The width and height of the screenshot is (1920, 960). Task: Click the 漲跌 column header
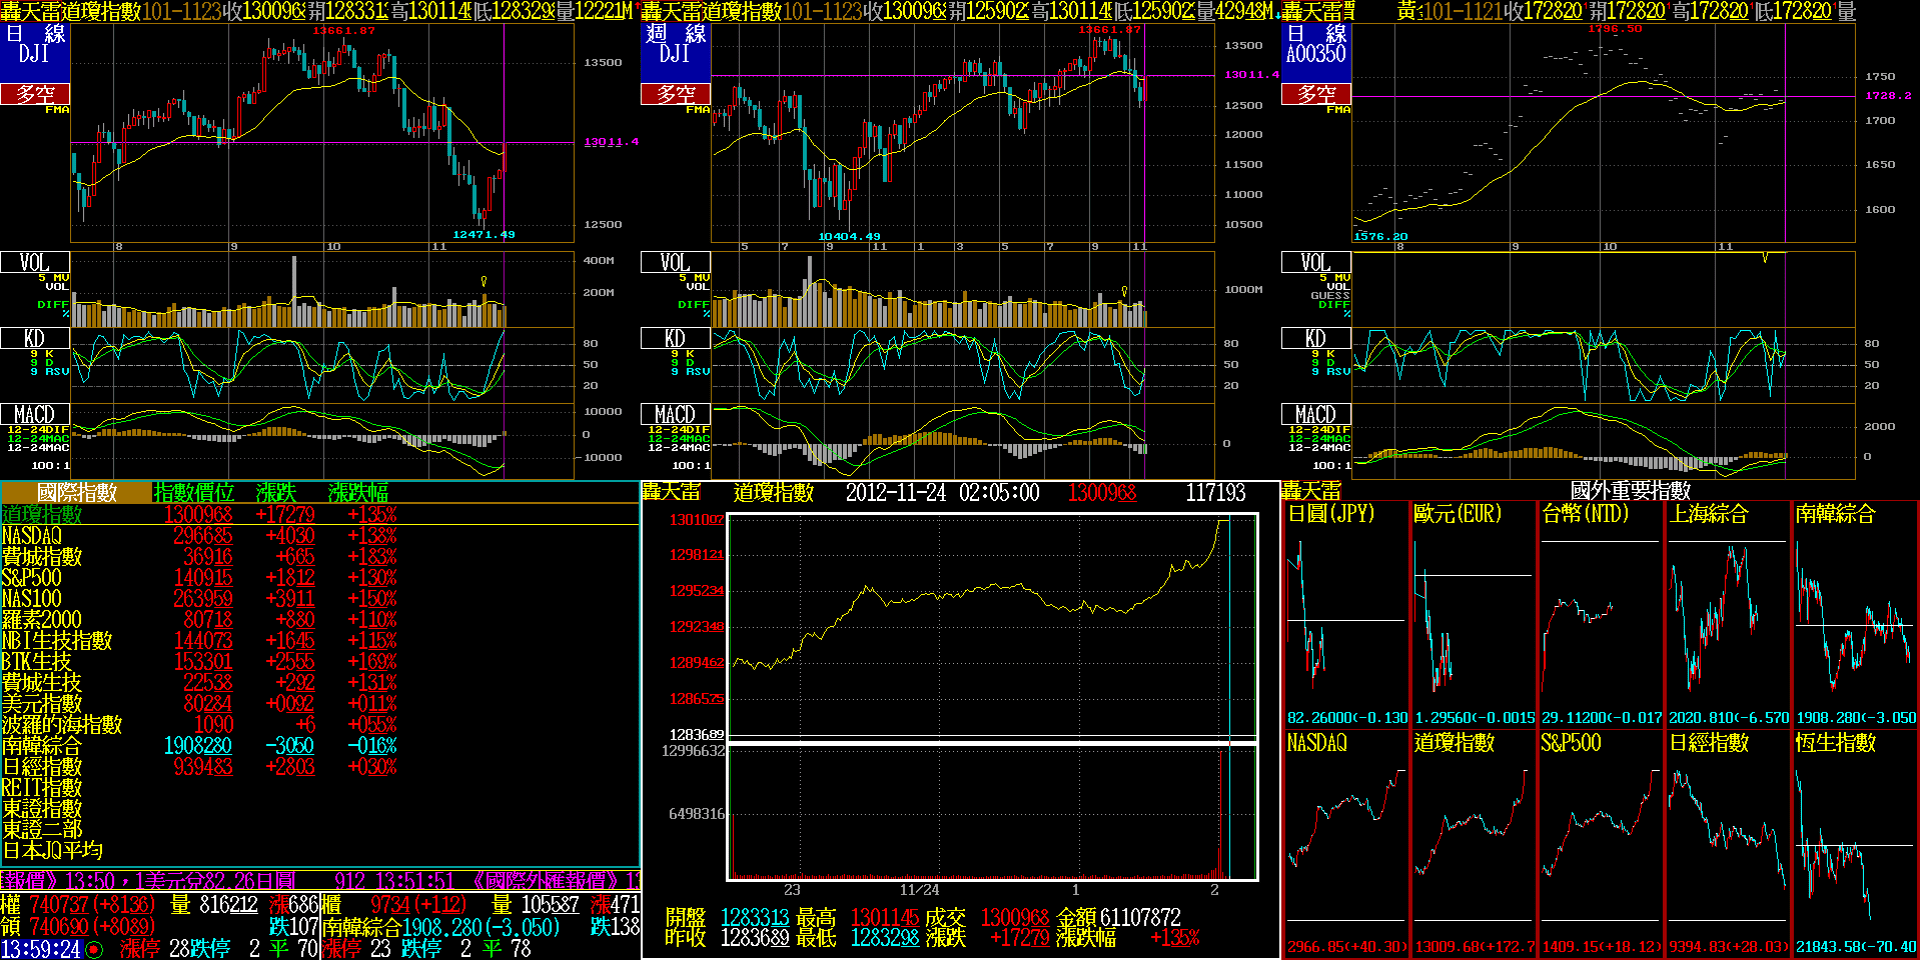(x=276, y=492)
